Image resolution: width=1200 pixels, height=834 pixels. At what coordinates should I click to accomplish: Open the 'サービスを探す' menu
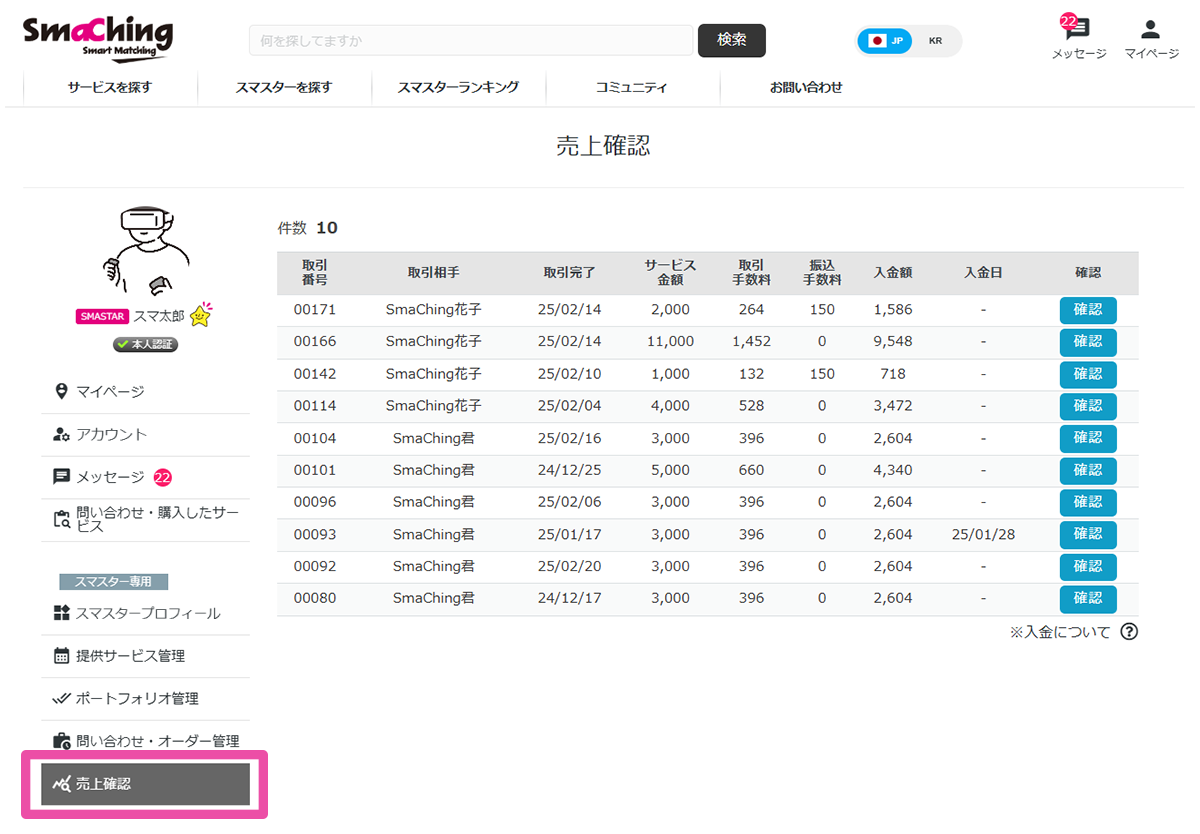click(110, 87)
